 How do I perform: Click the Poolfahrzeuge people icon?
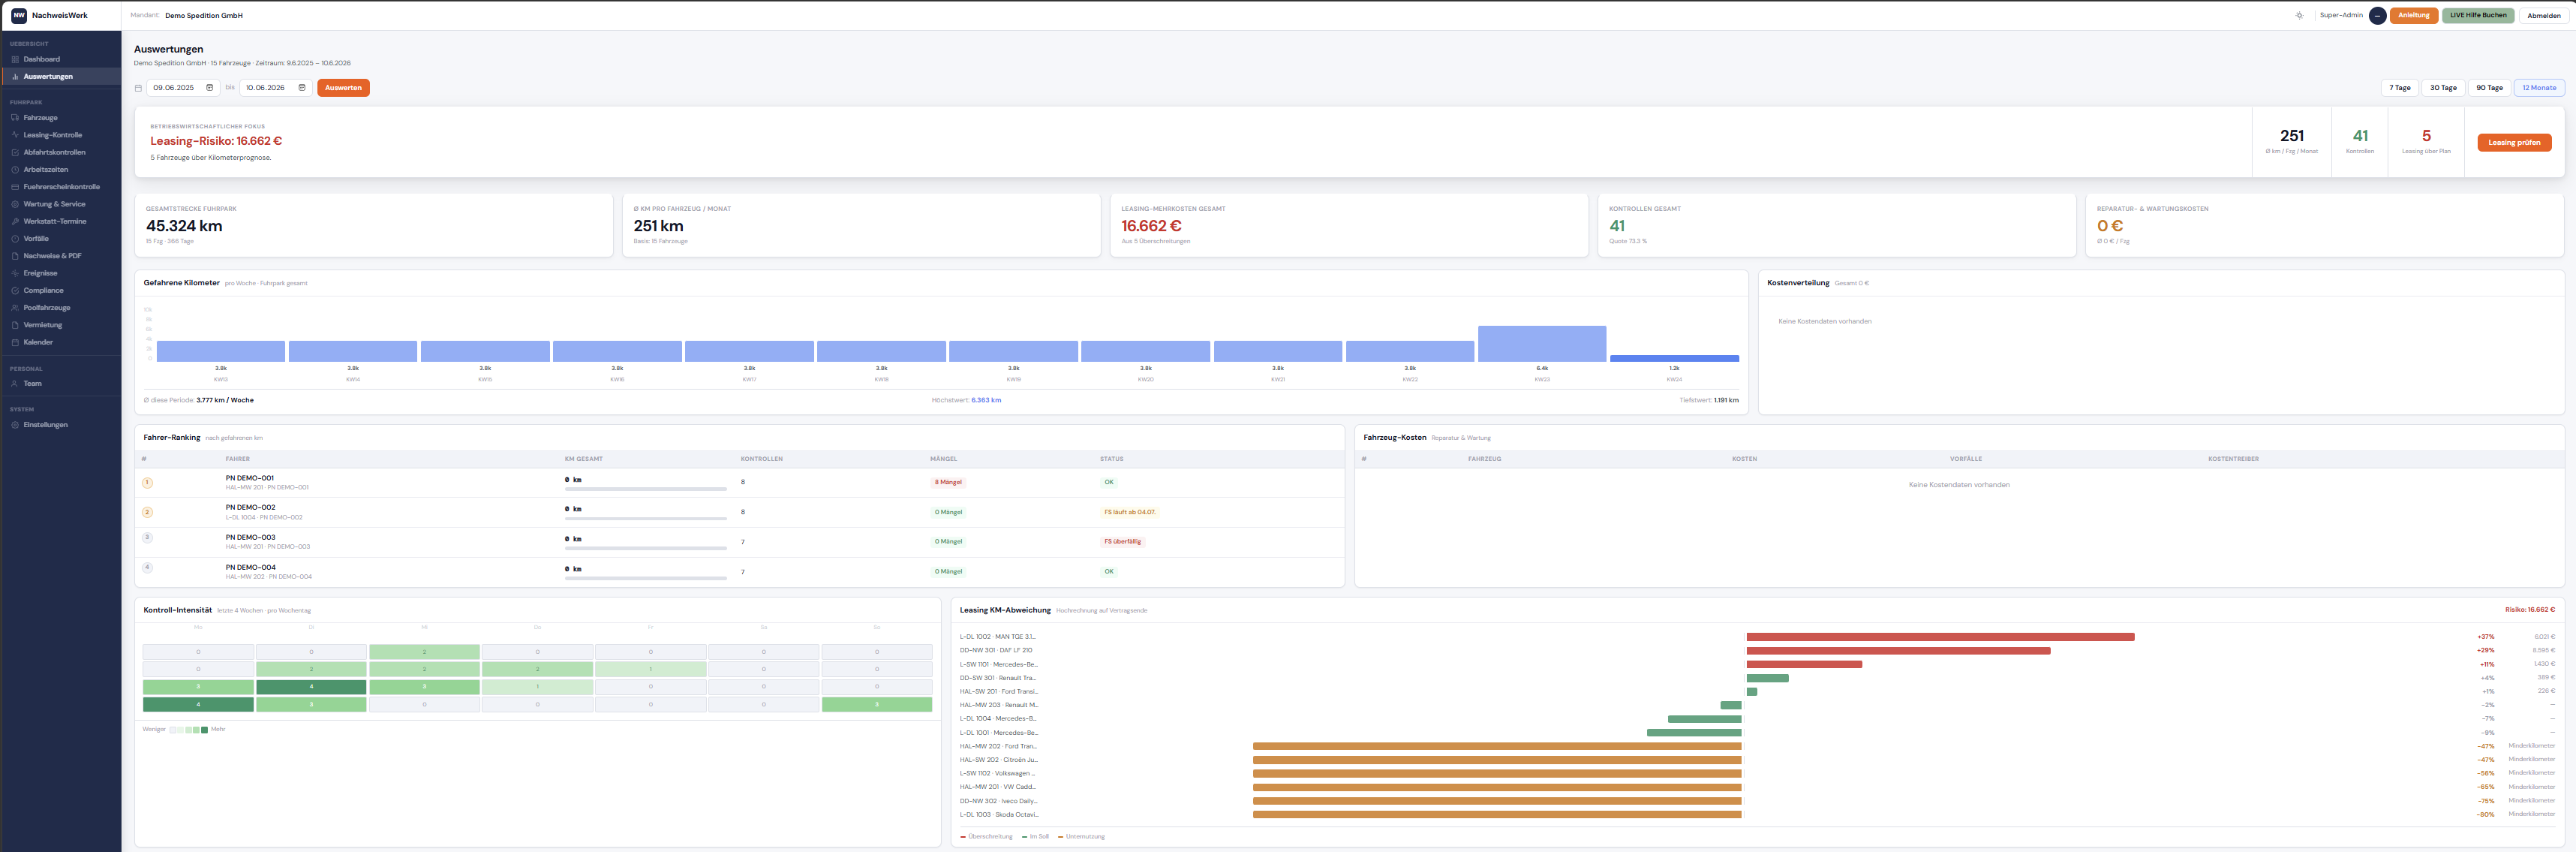tap(15, 308)
